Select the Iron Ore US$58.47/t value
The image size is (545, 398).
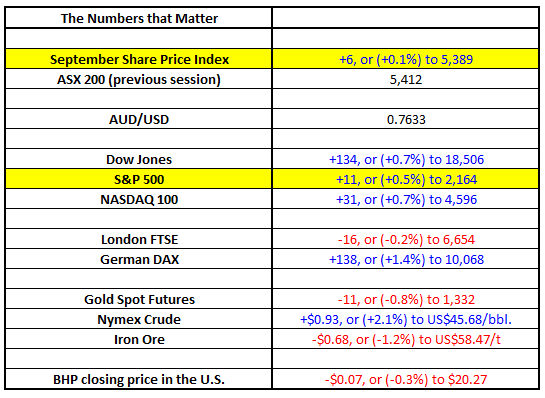[x=406, y=339]
